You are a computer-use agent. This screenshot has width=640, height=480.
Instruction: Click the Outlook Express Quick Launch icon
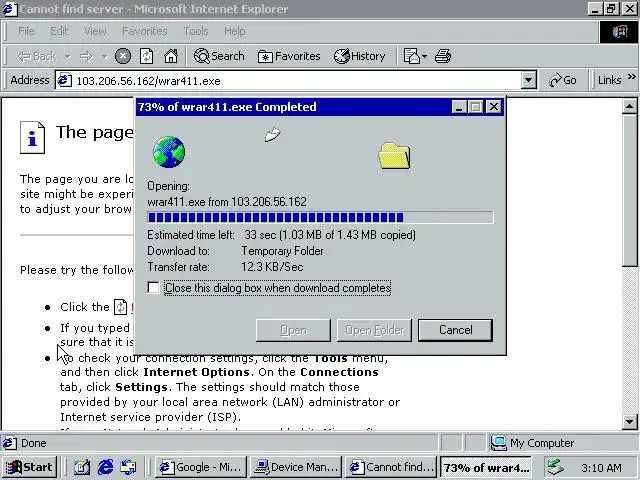pyautogui.click(x=129, y=467)
